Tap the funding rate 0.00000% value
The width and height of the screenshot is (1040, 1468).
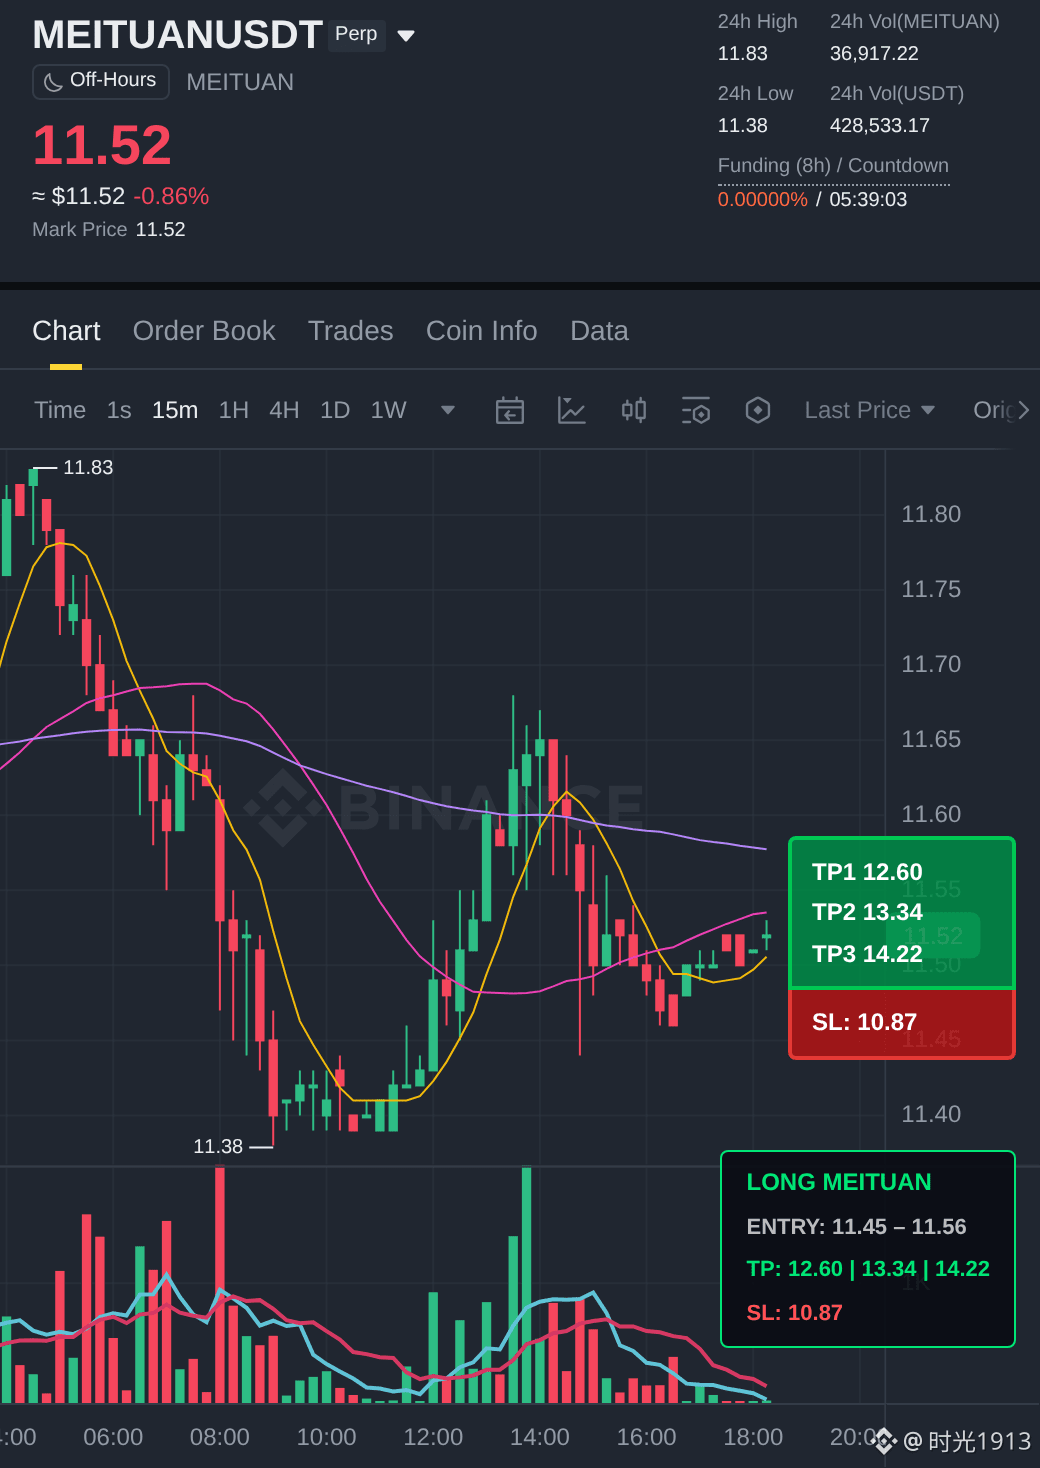pyautogui.click(x=762, y=199)
